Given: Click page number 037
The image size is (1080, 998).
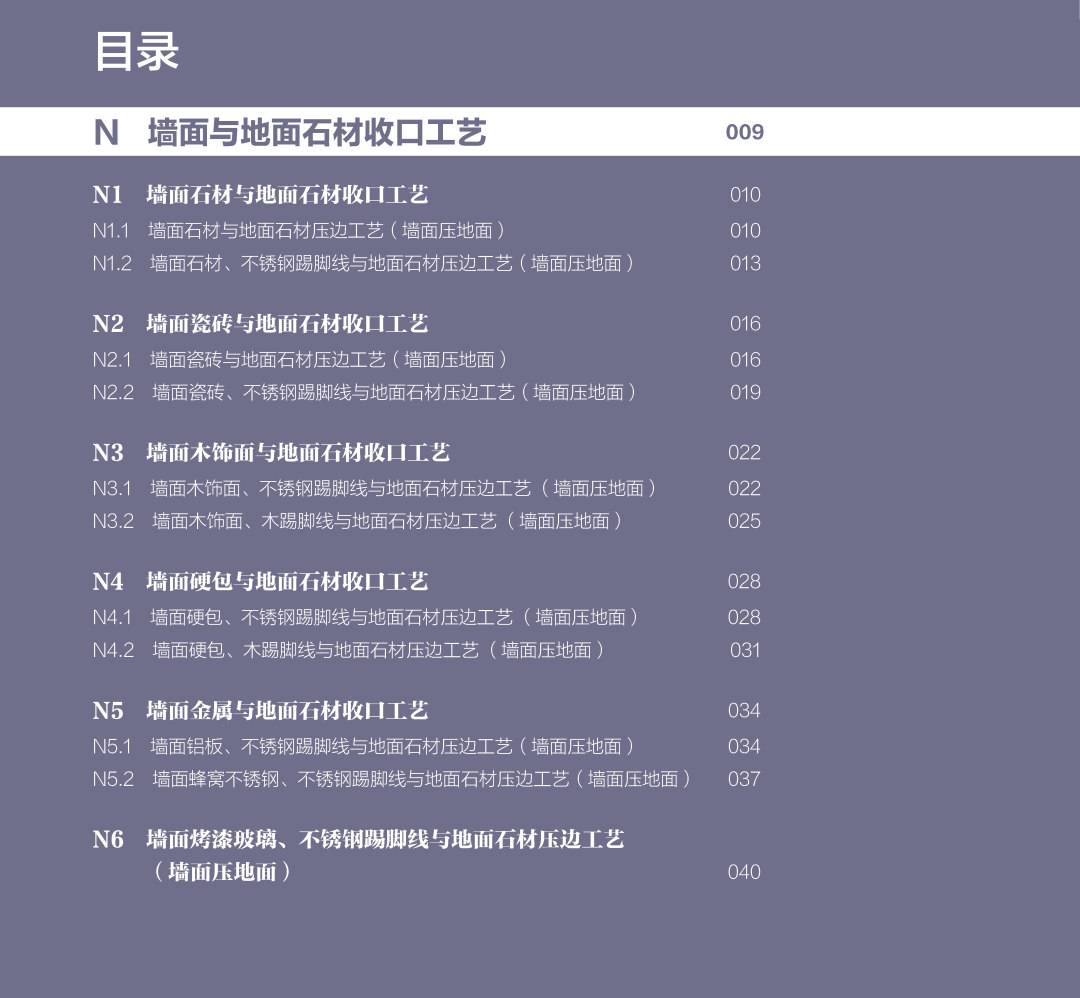Looking at the screenshot, I should (x=744, y=779).
